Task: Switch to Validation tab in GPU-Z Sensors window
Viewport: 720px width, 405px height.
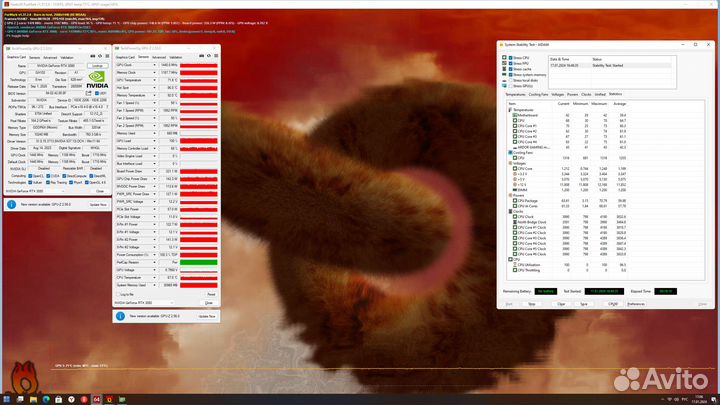Action: pyautogui.click(x=176, y=57)
